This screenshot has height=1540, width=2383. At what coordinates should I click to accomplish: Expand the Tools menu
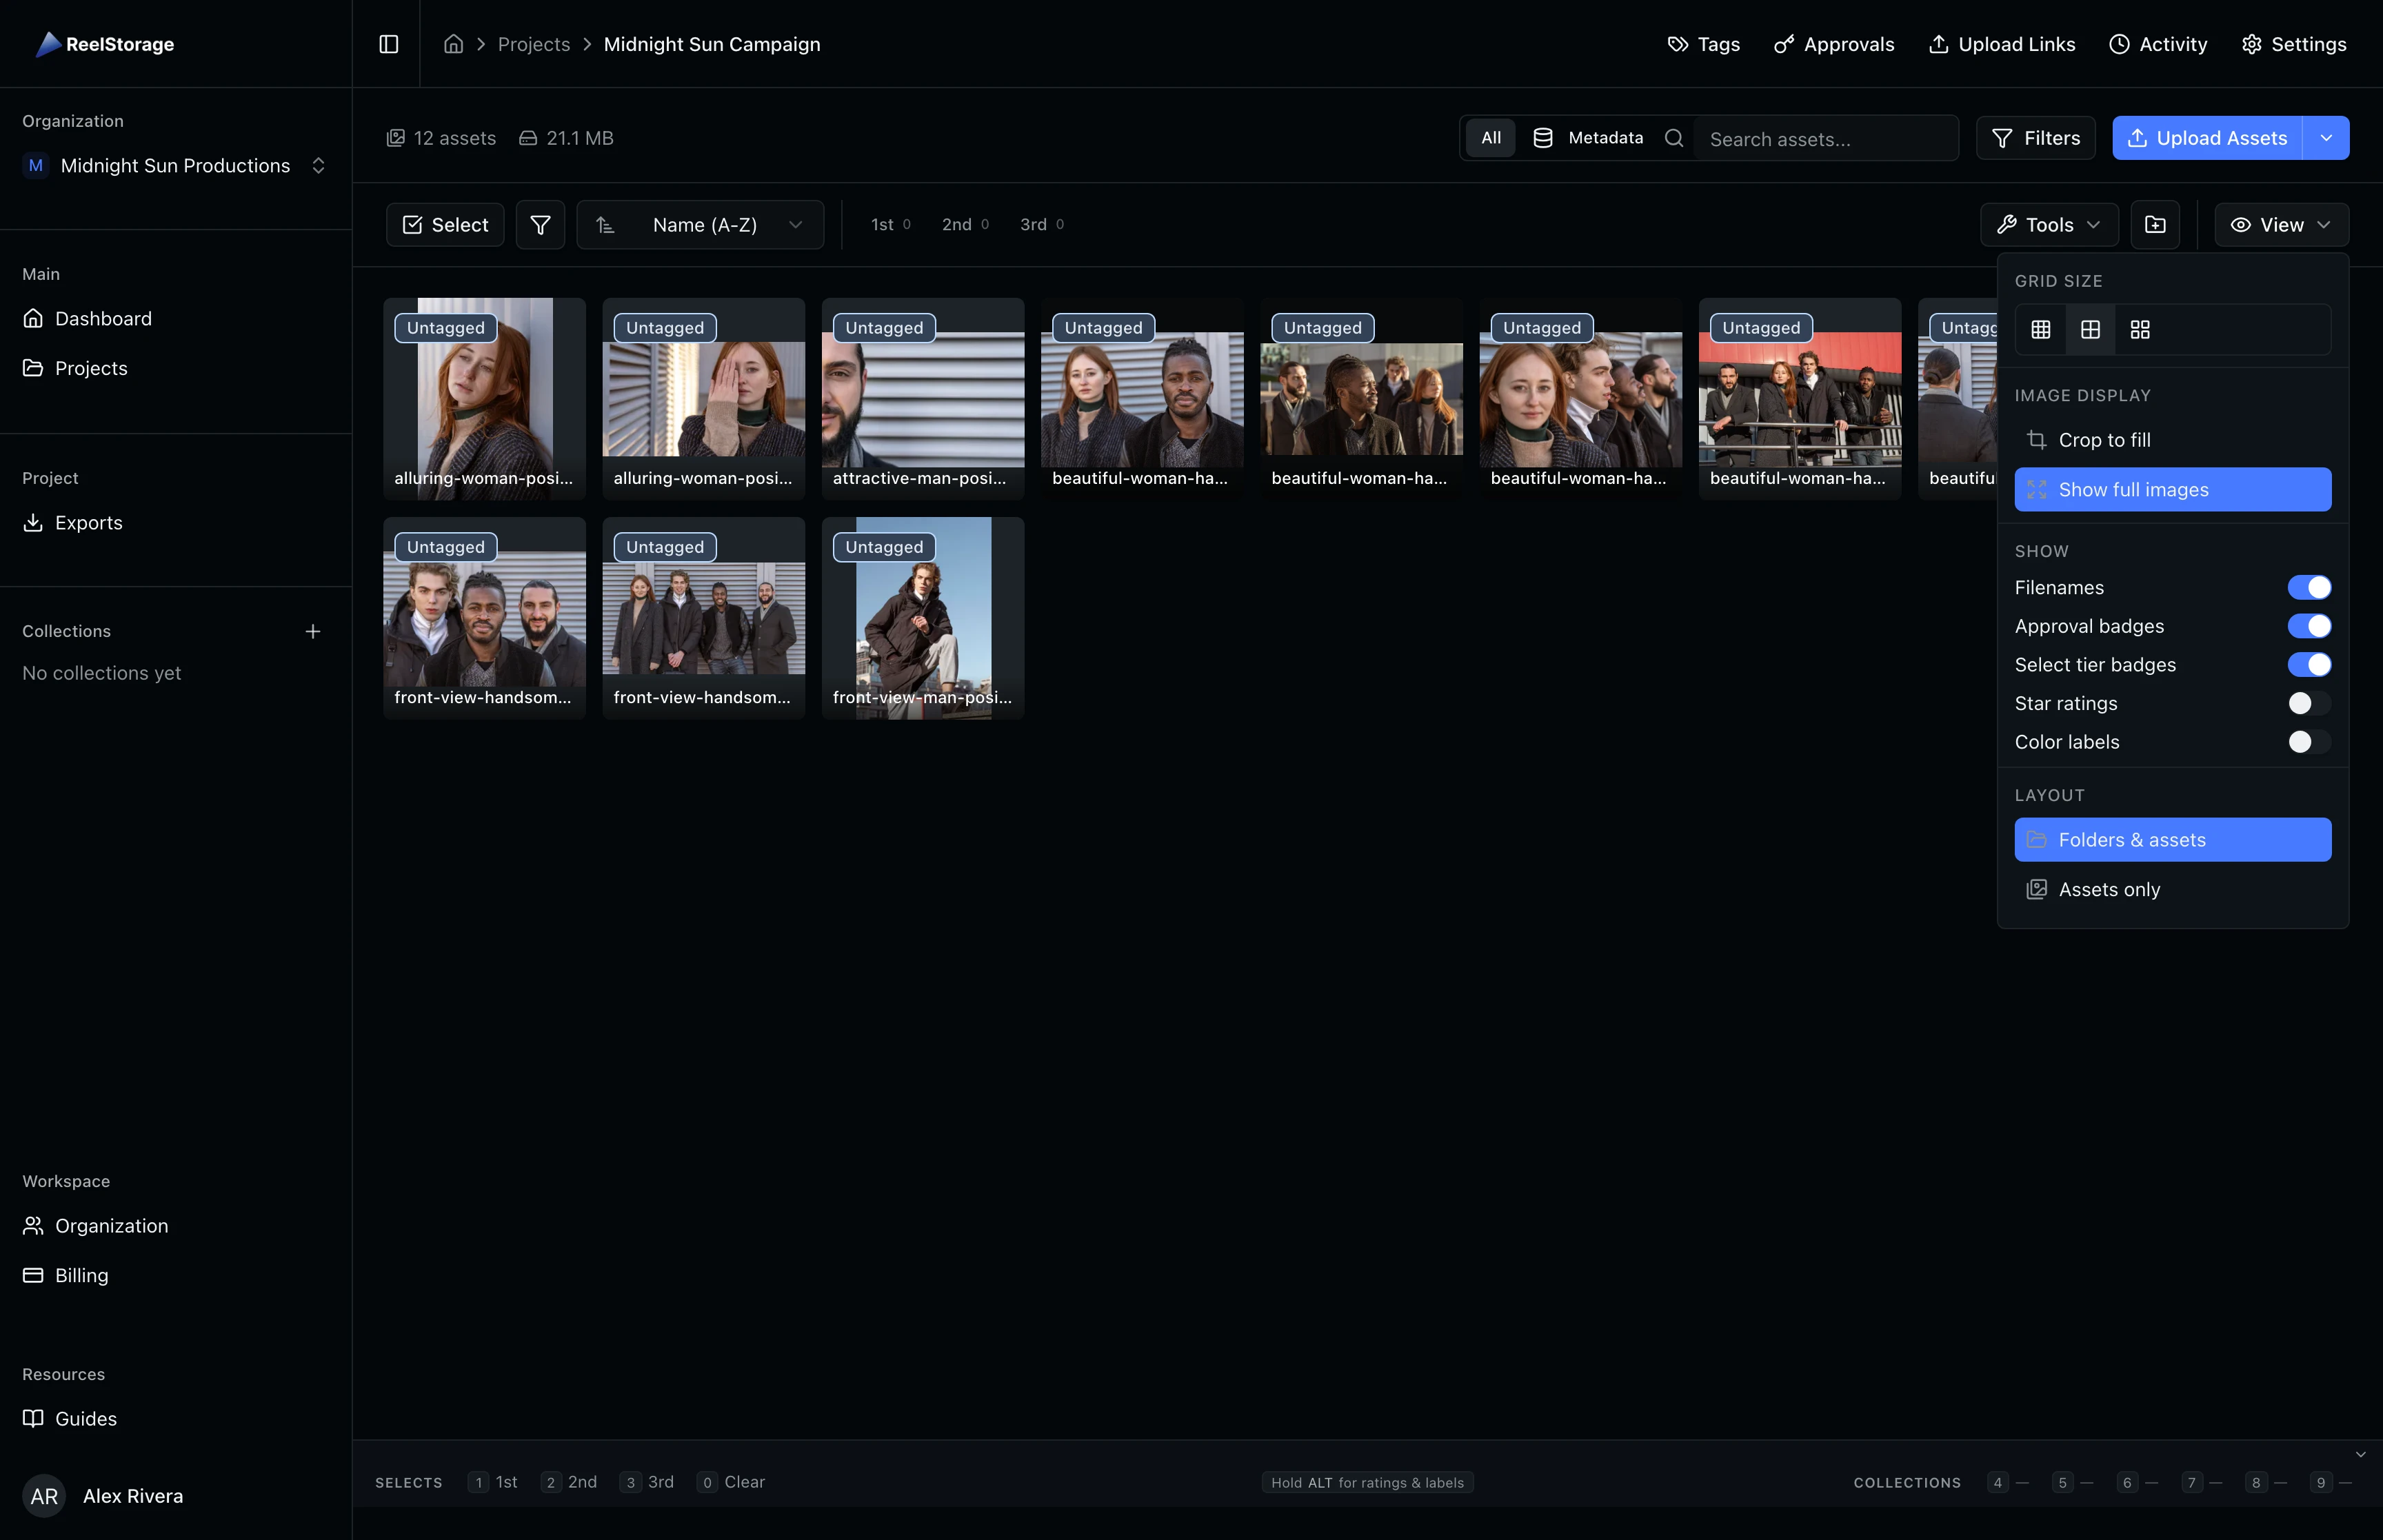tap(2047, 224)
